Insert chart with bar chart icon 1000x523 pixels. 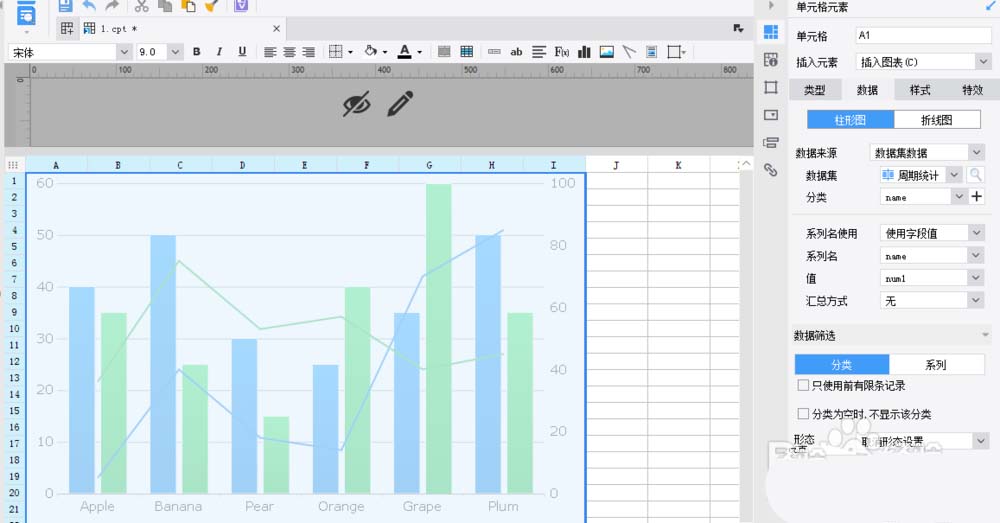point(584,52)
